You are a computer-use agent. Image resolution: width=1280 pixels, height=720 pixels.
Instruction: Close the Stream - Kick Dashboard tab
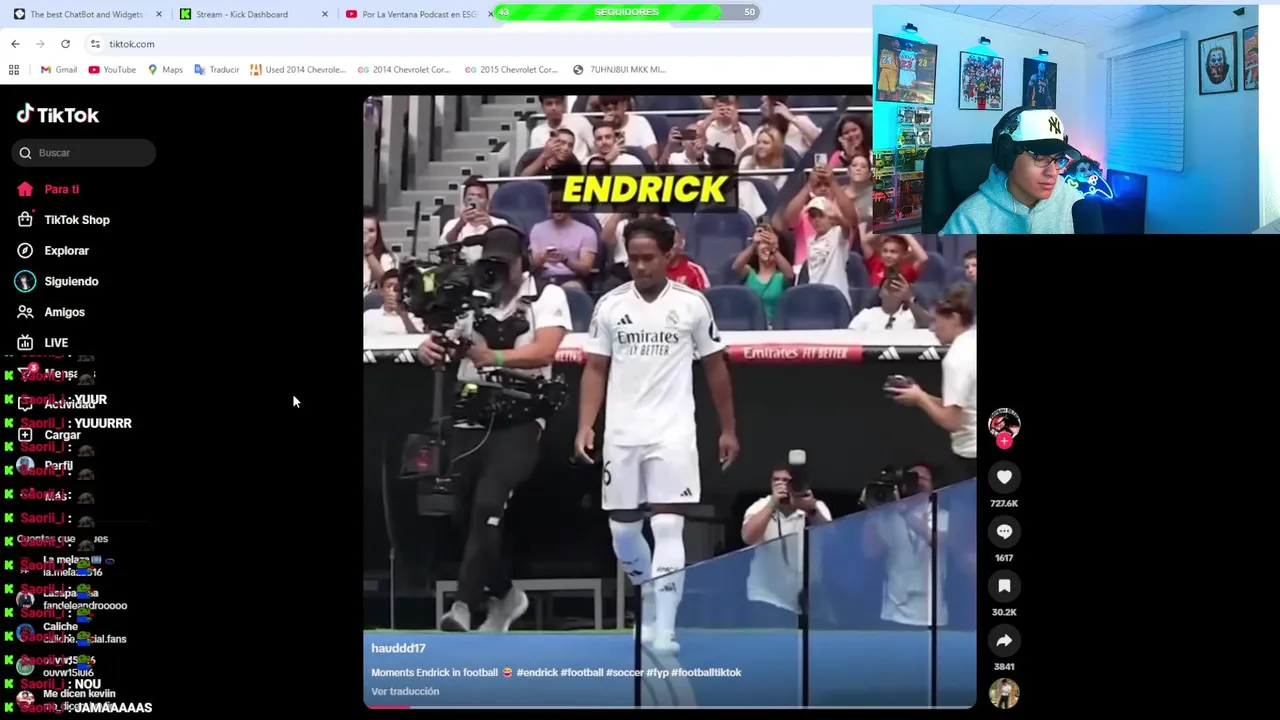[x=324, y=14]
